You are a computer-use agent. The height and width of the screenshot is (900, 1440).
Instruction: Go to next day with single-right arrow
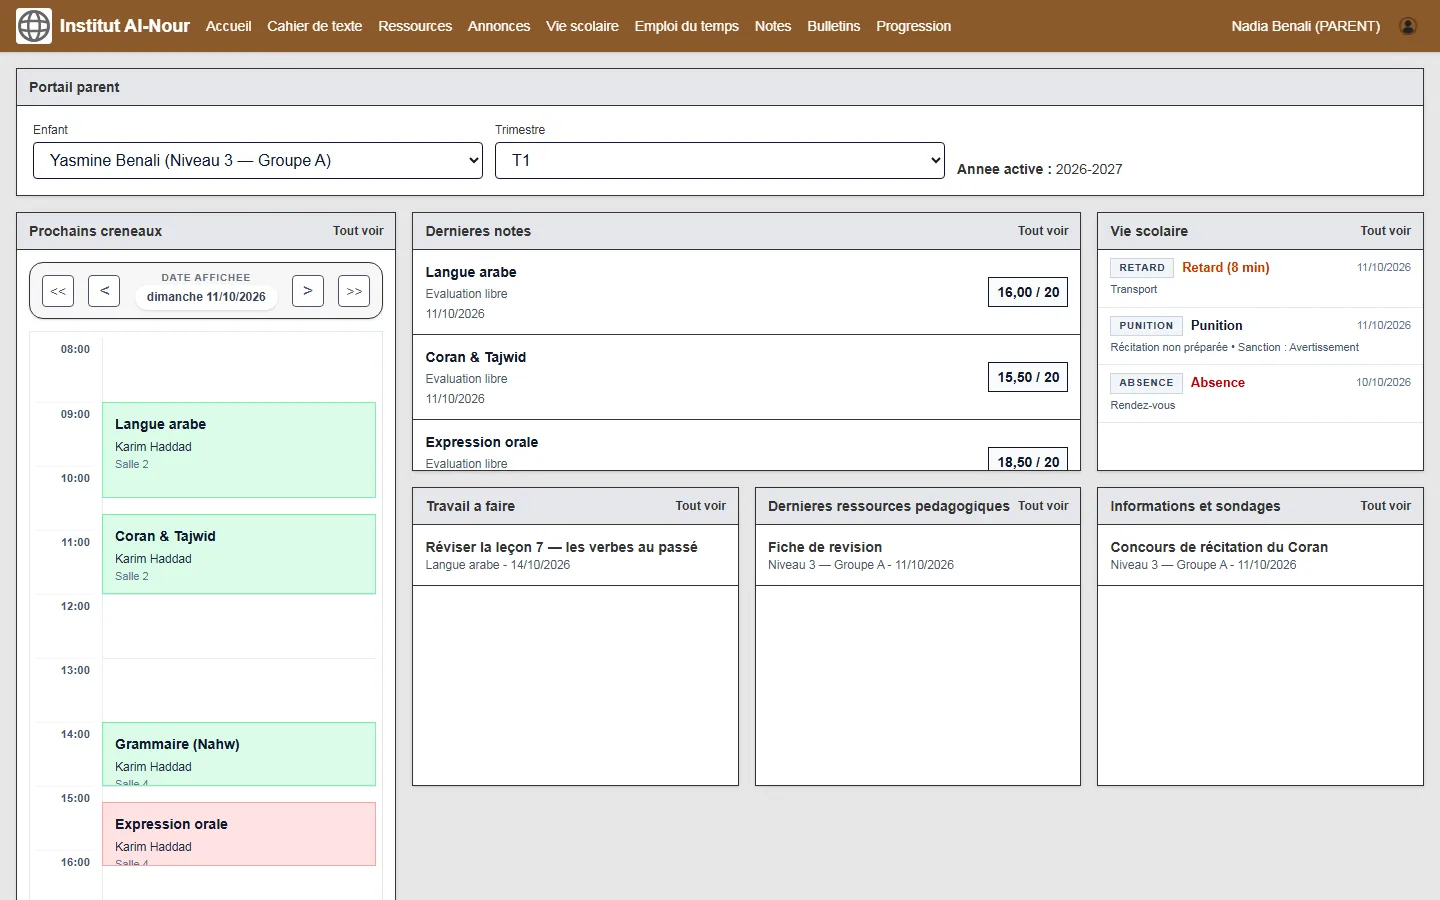click(308, 291)
